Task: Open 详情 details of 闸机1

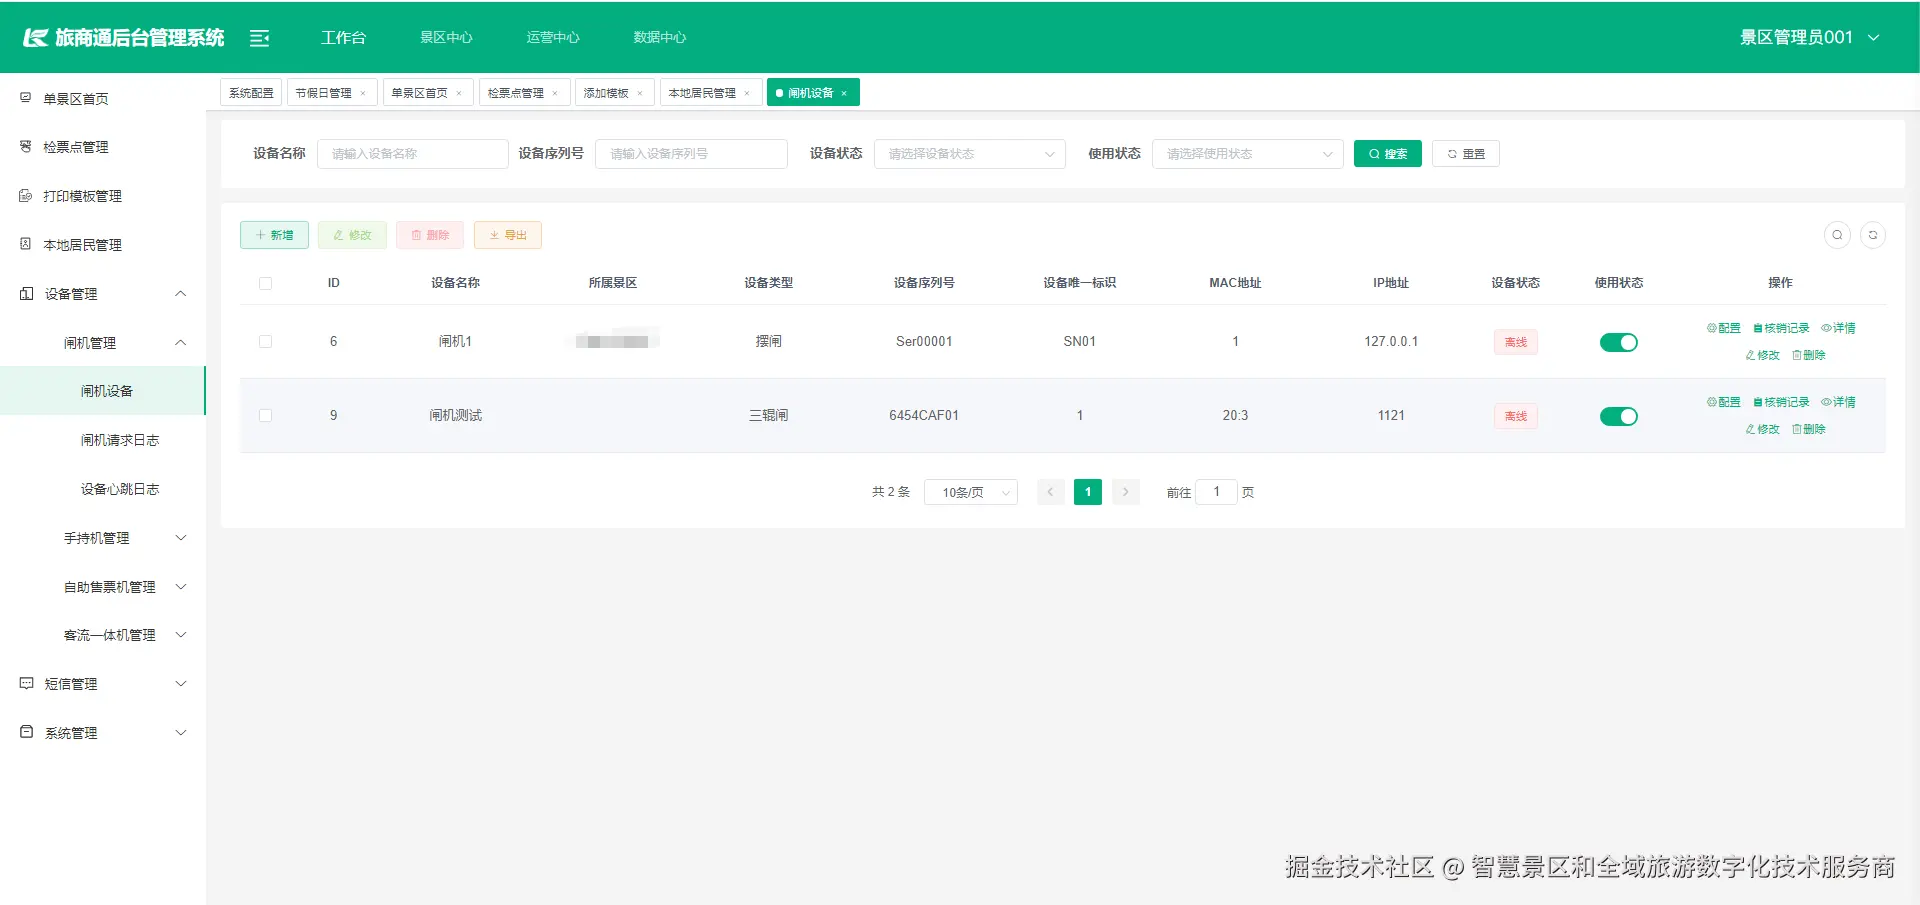Action: click(1840, 328)
